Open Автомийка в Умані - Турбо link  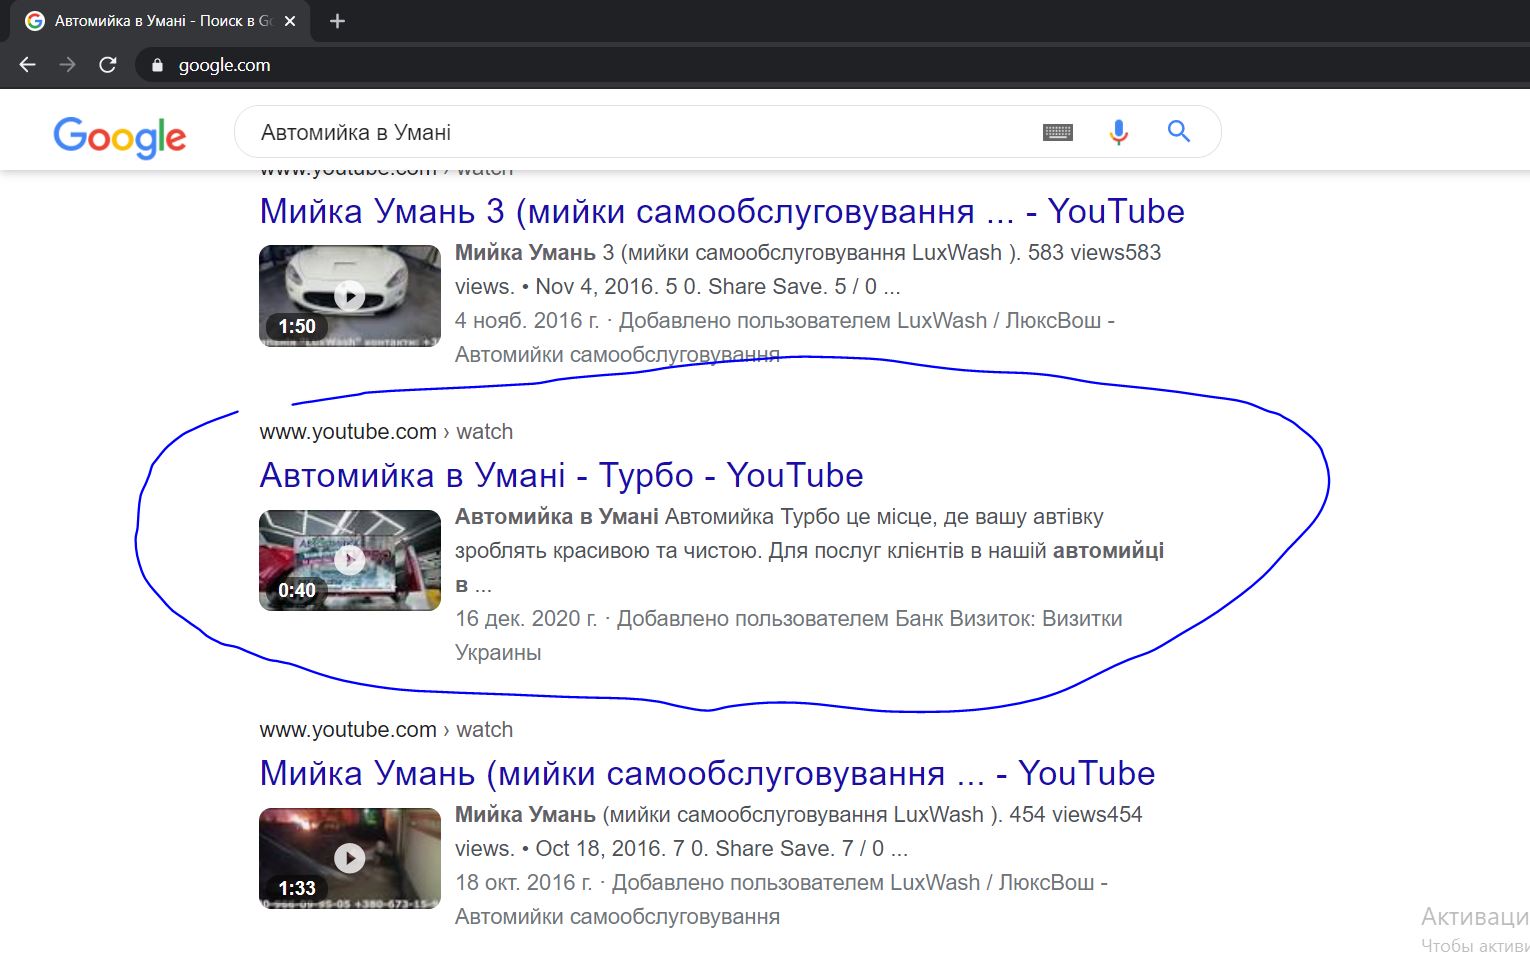[x=561, y=475]
